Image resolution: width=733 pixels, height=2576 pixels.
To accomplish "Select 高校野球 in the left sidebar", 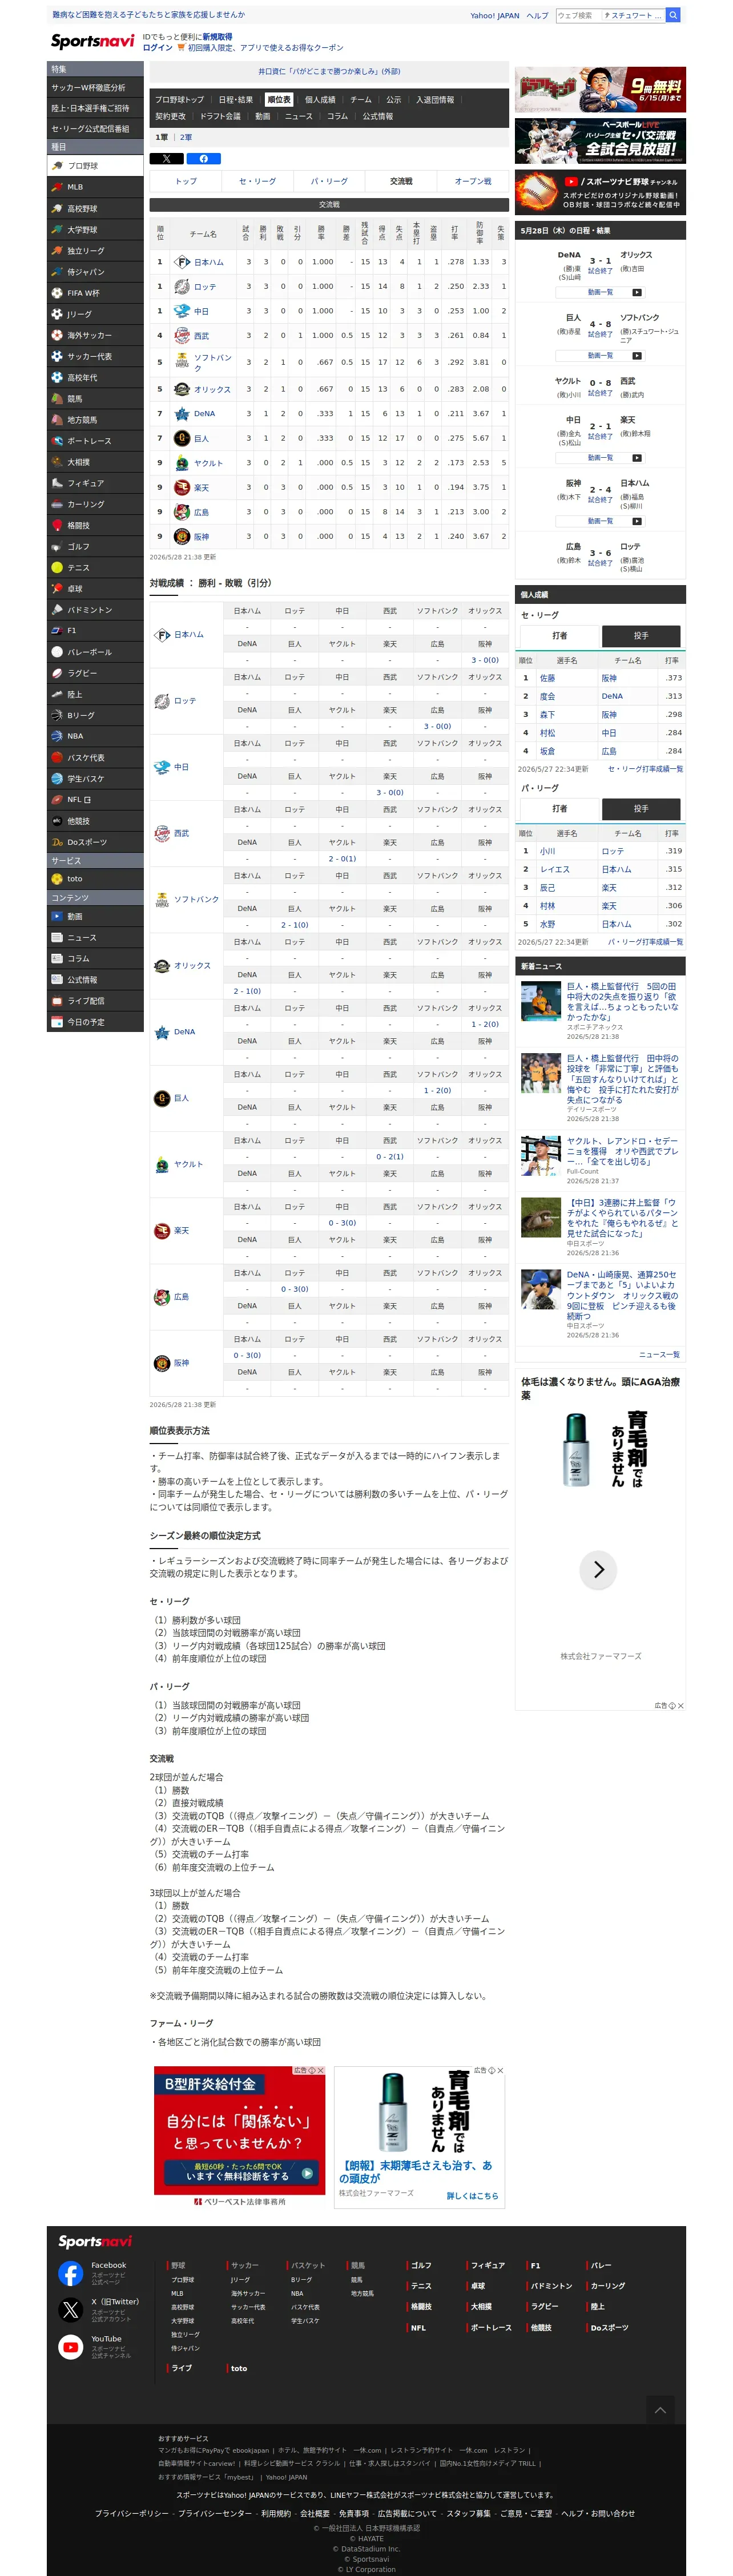I will tap(95, 208).
